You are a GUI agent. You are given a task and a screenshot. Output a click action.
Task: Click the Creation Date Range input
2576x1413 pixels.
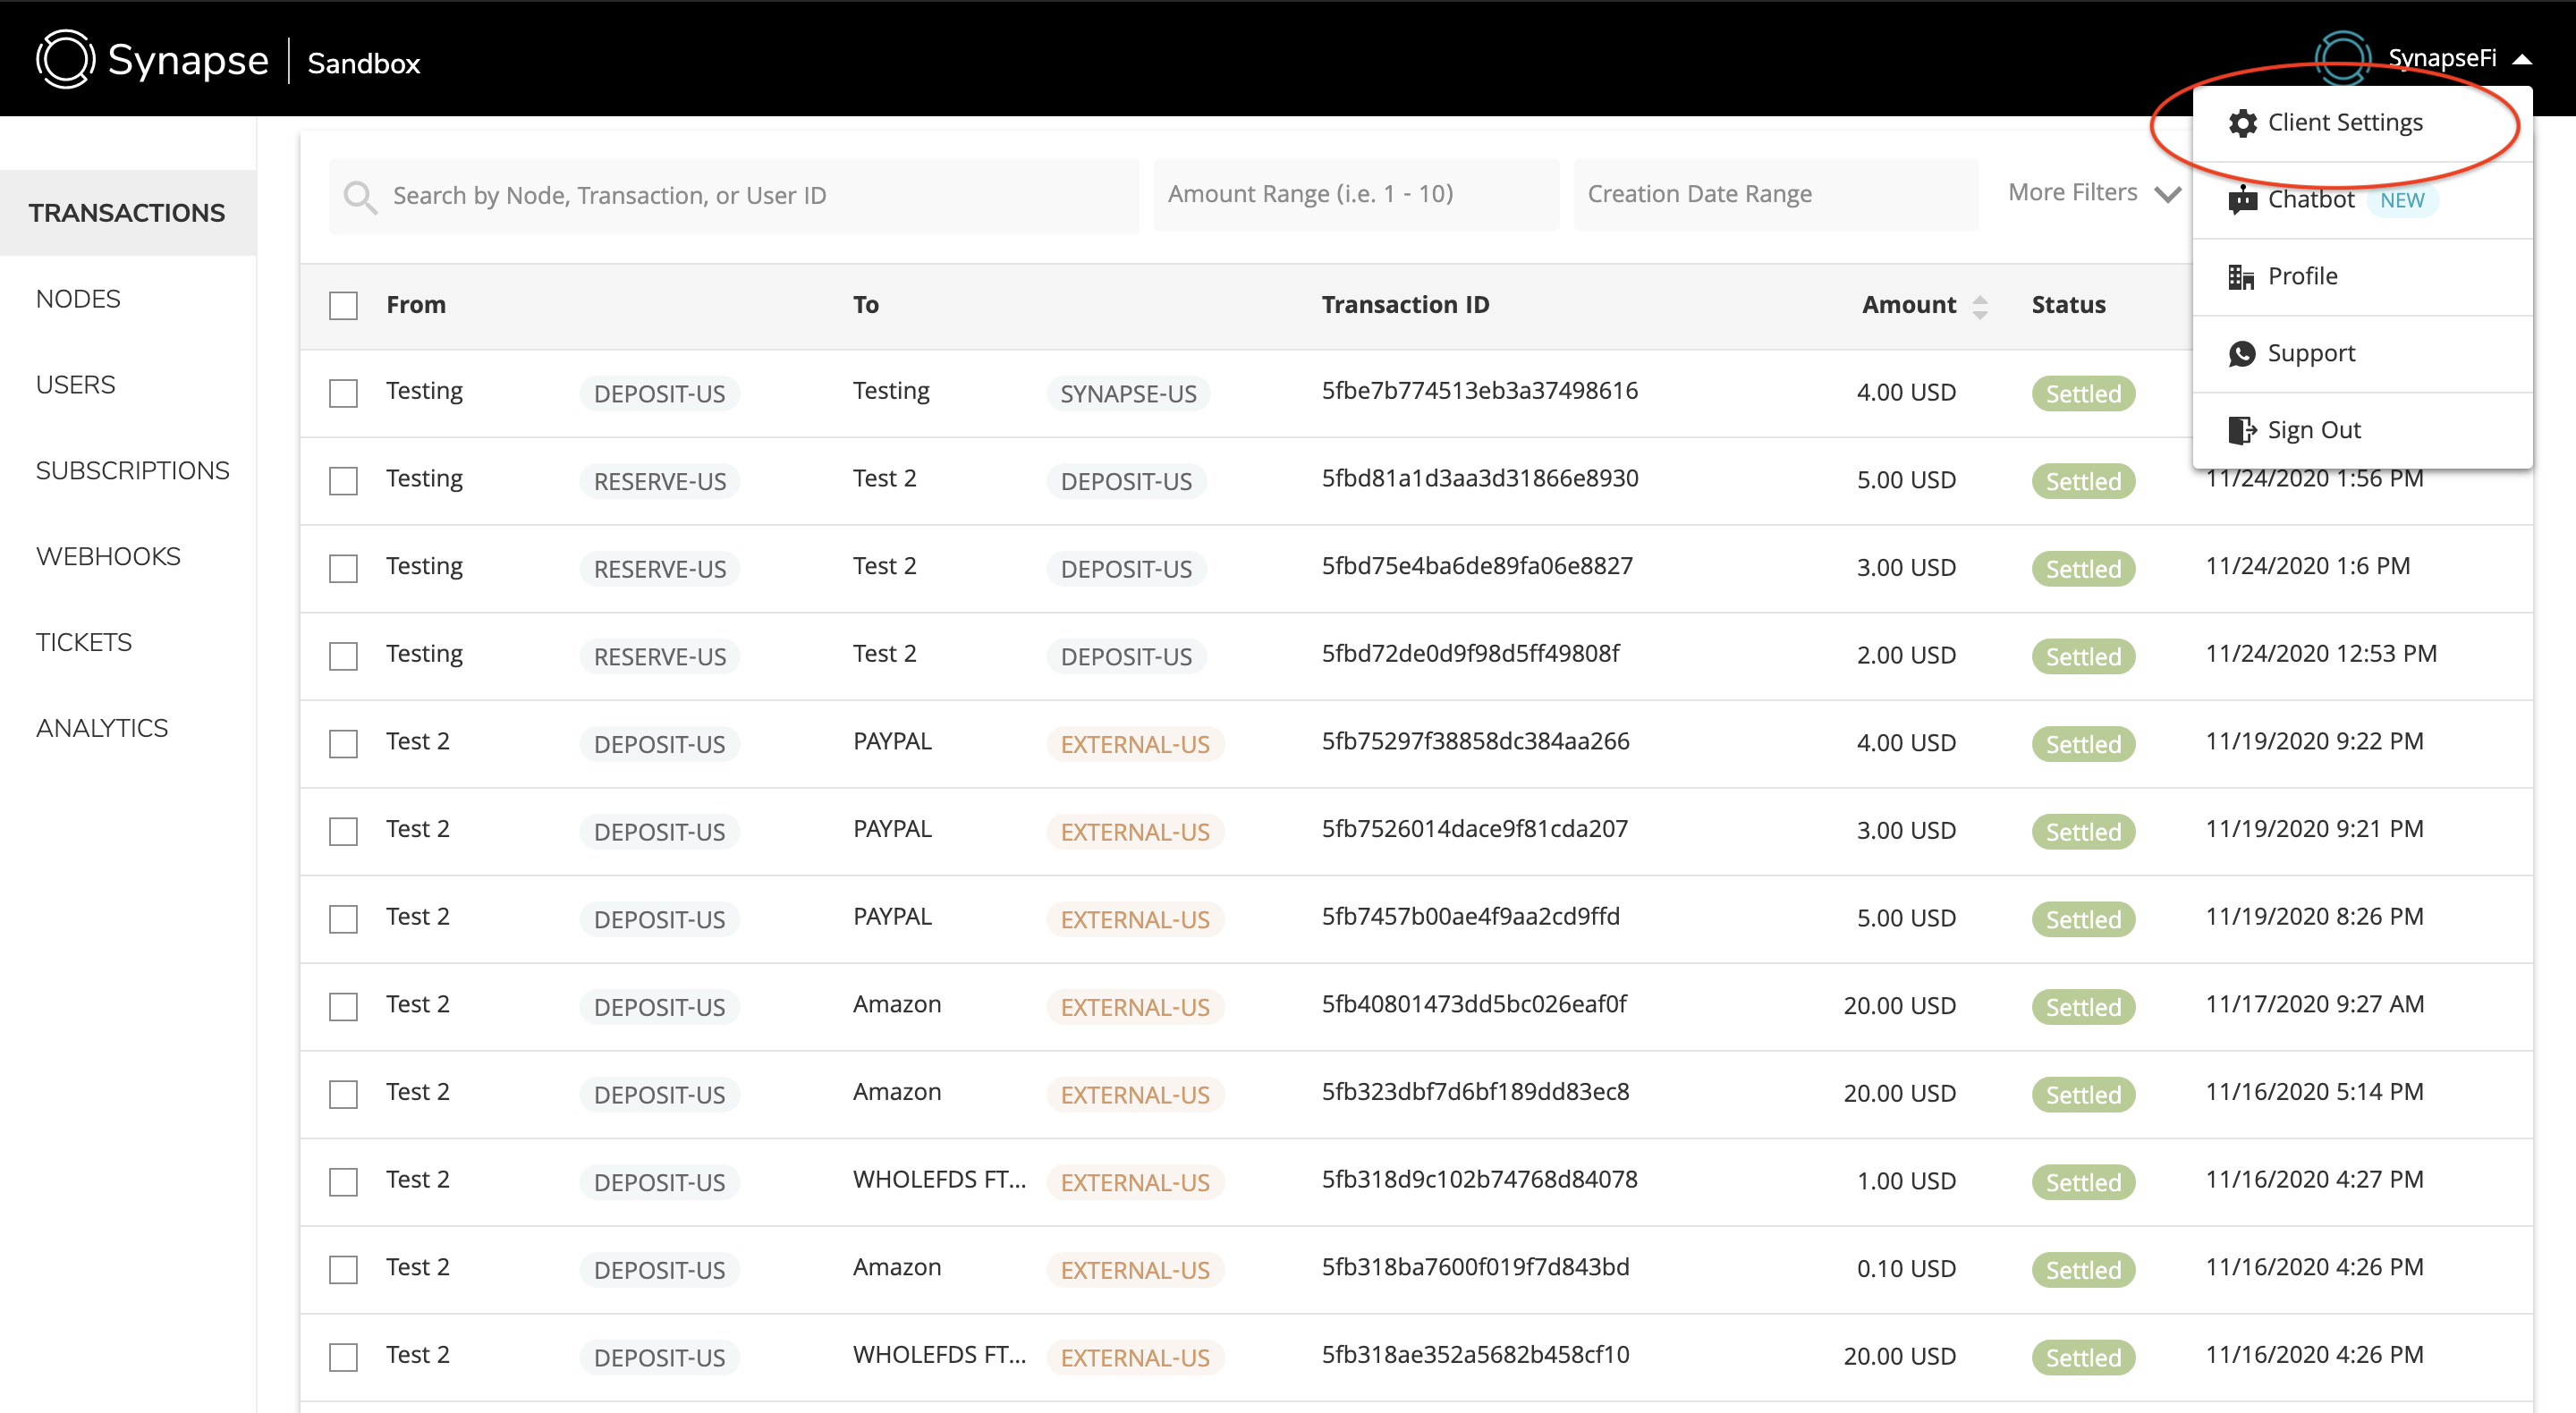tap(1776, 195)
